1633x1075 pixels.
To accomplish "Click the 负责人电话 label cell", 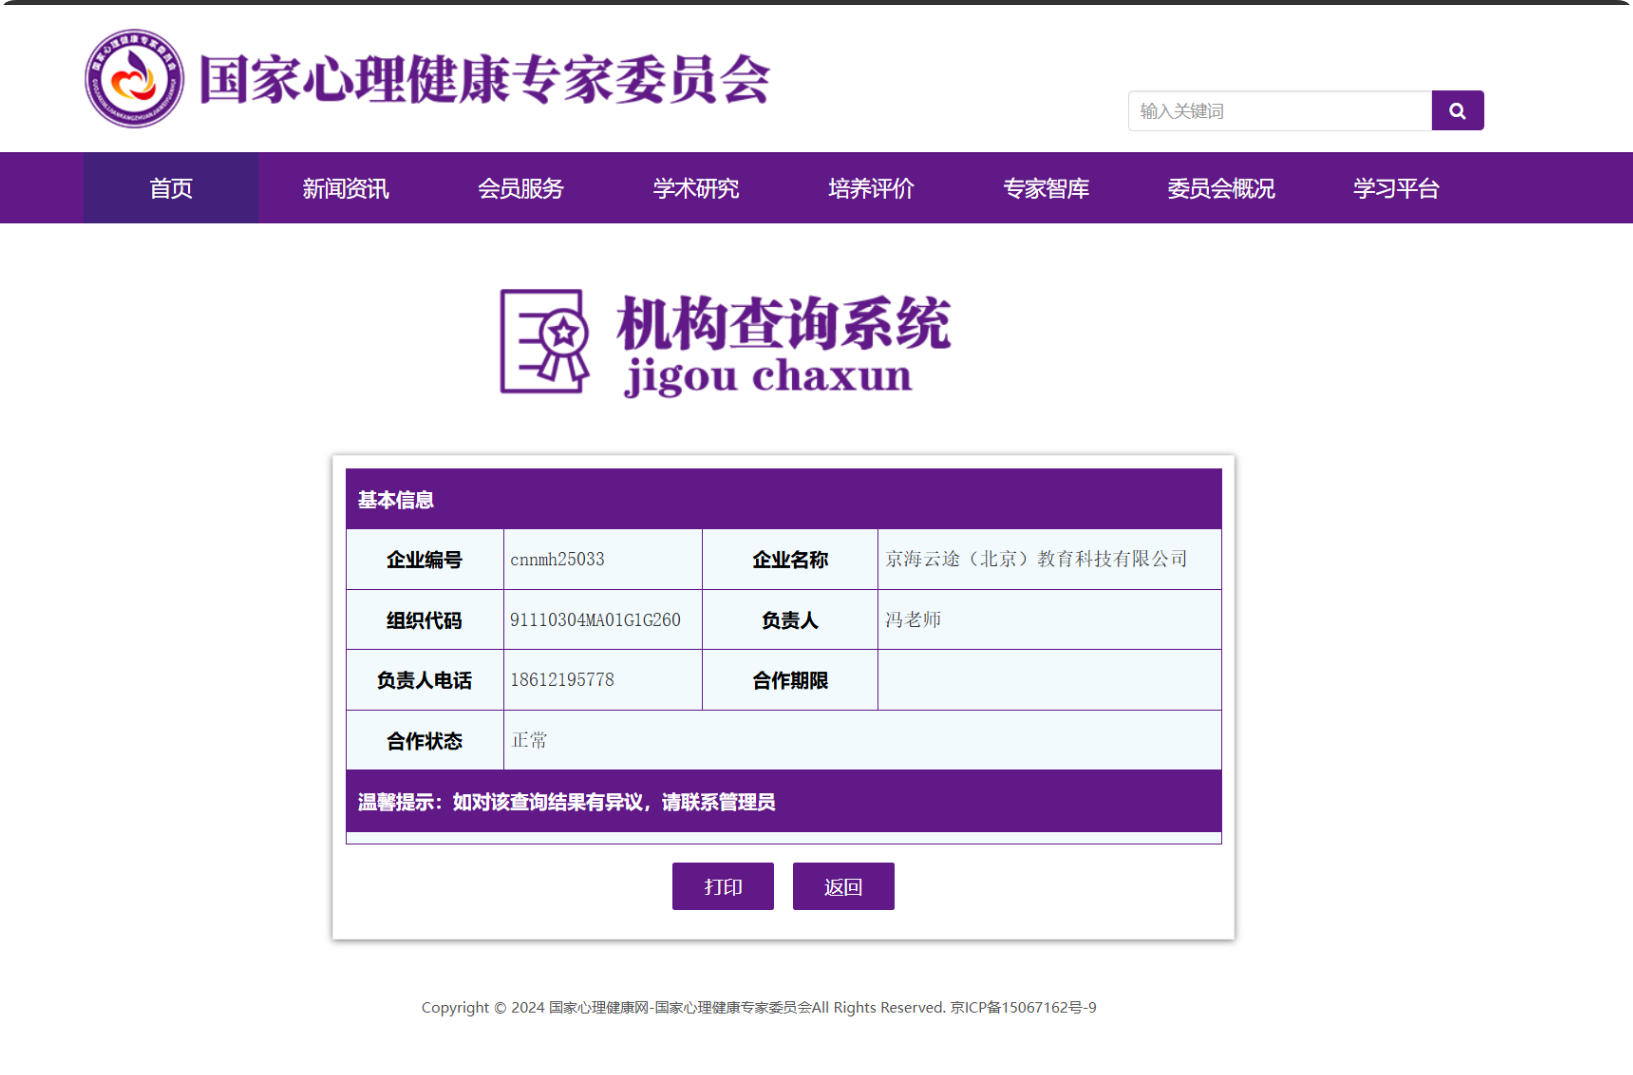I will [425, 680].
